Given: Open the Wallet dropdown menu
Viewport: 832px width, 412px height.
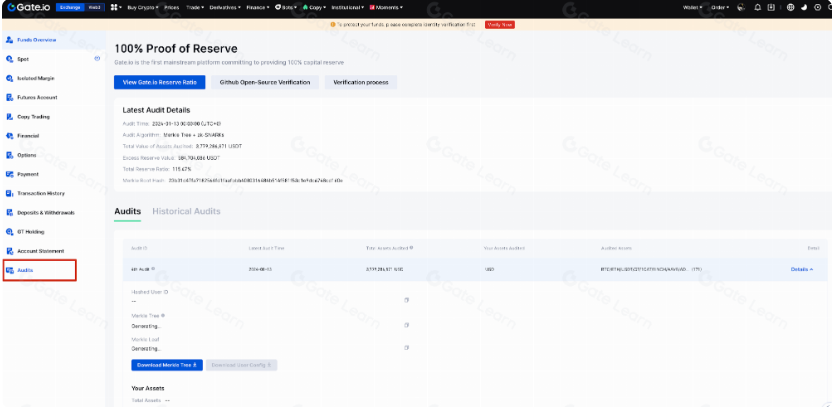Looking at the screenshot, I should click(693, 7).
